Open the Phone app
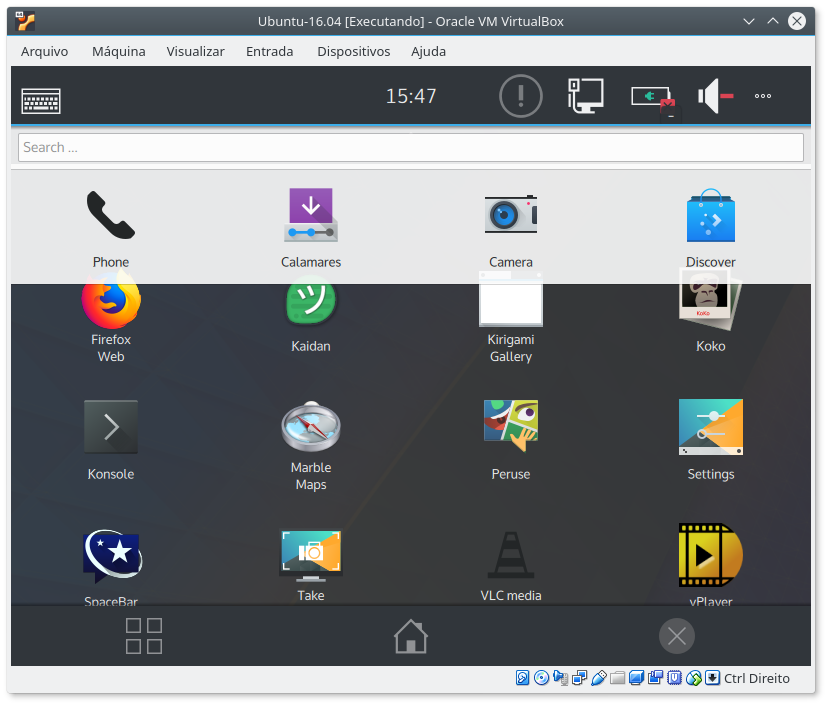The image size is (828, 706). pos(110,214)
